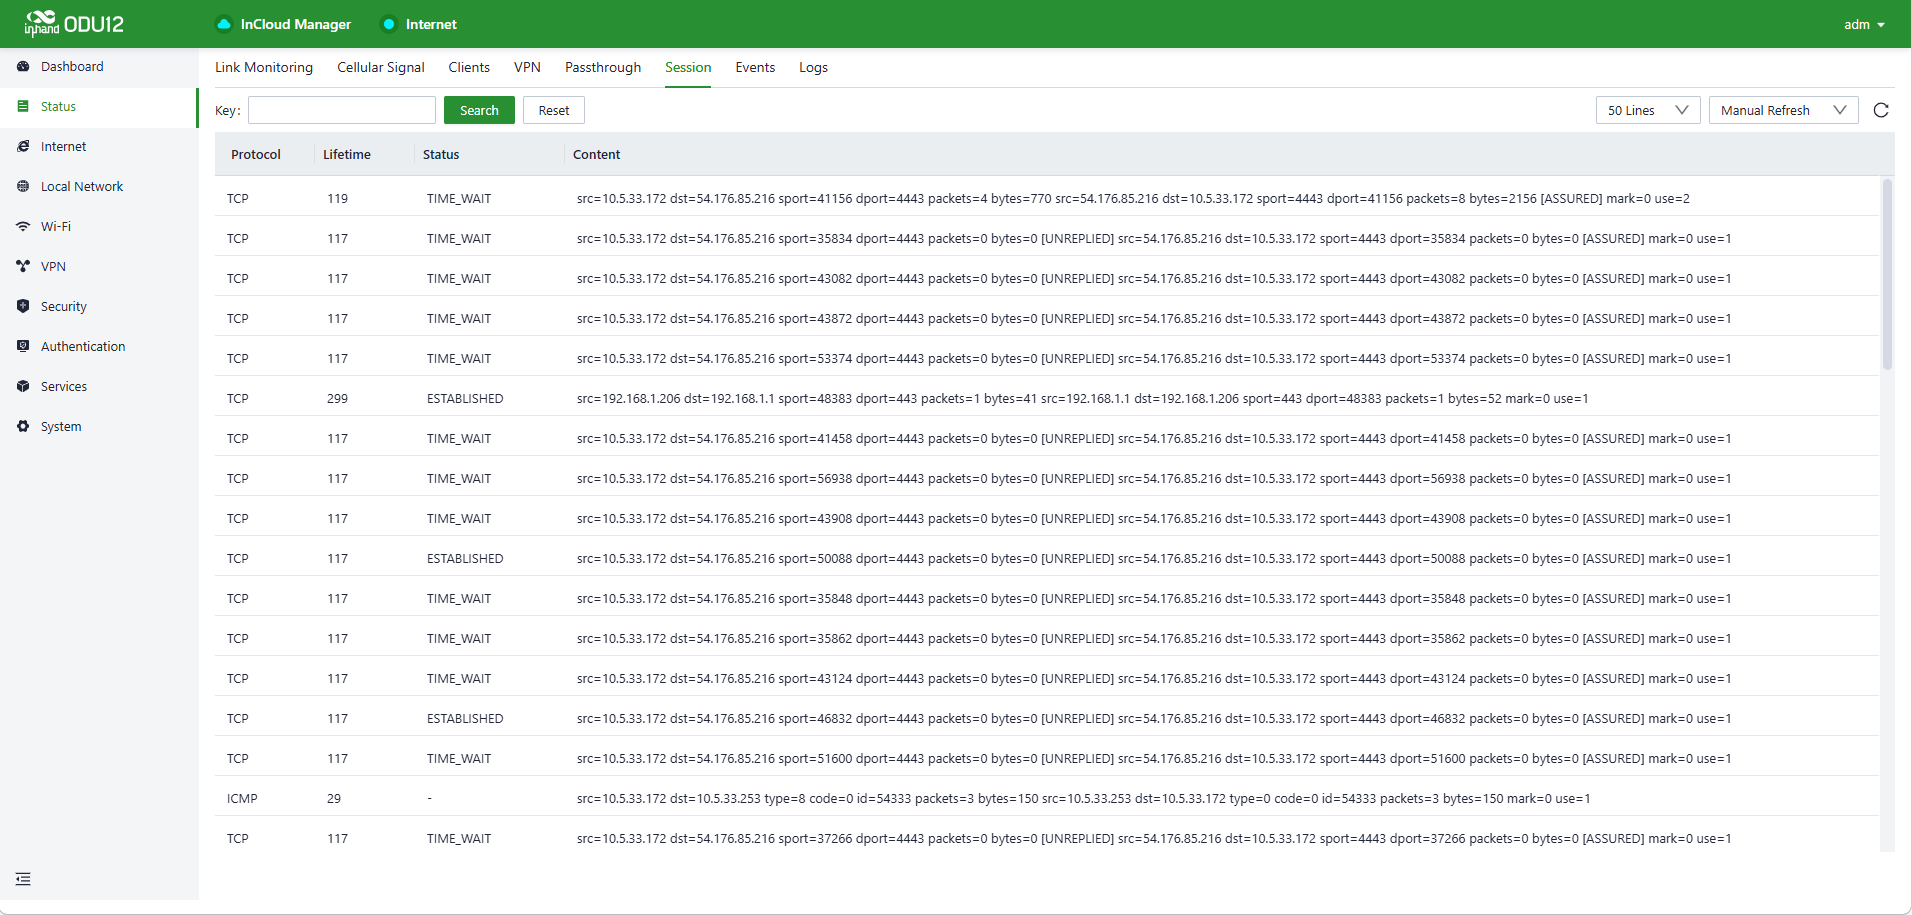1912x915 pixels.
Task: Refresh the session list with the reload icon
Action: pyautogui.click(x=1880, y=111)
